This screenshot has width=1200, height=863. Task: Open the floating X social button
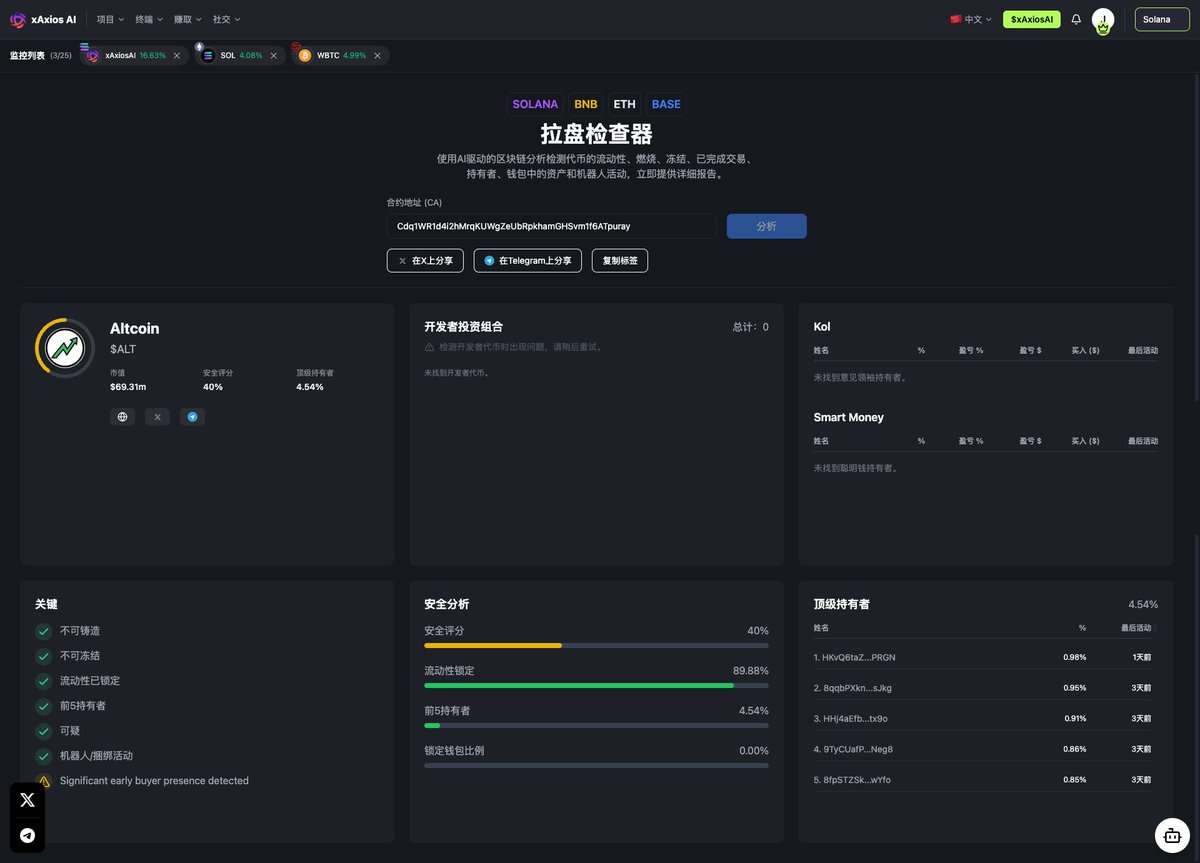(x=27, y=800)
